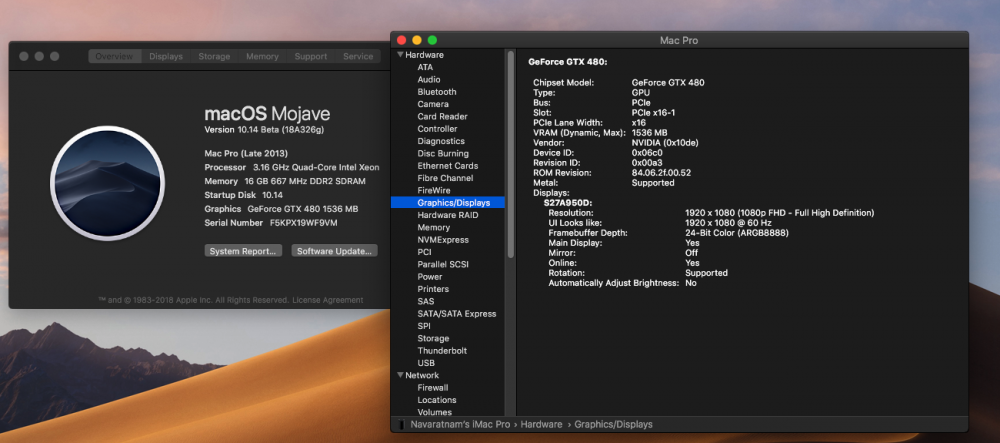Image resolution: width=1000 pixels, height=443 pixels.
Task: Select Hardware RAID in the sidebar
Action: [x=448, y=215]
